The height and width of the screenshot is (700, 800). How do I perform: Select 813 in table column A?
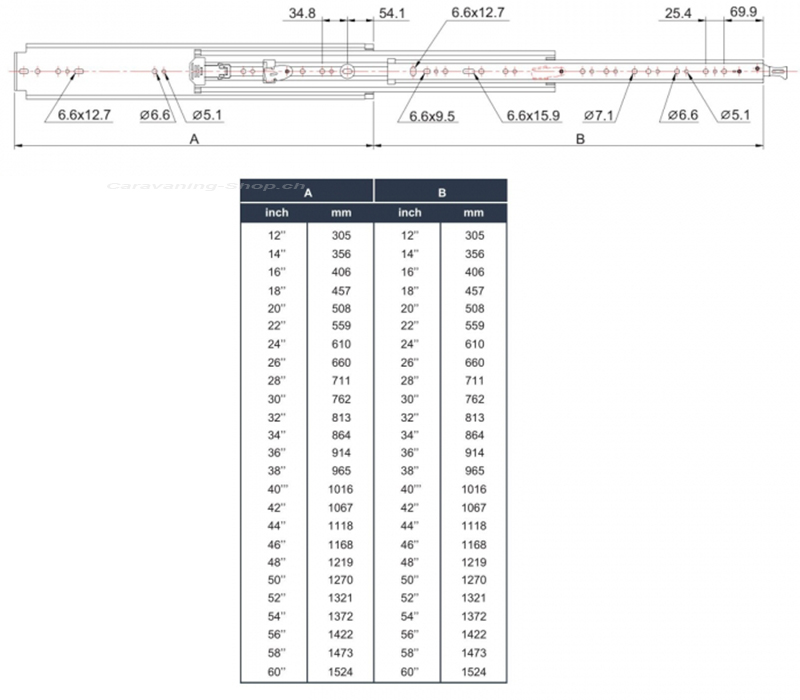pyautogui.click(x=341, y=417)
